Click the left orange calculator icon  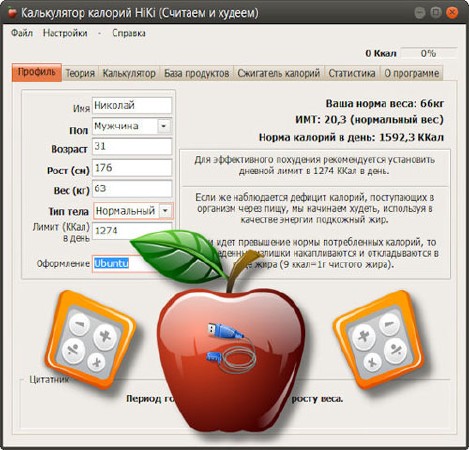[90, 339]
